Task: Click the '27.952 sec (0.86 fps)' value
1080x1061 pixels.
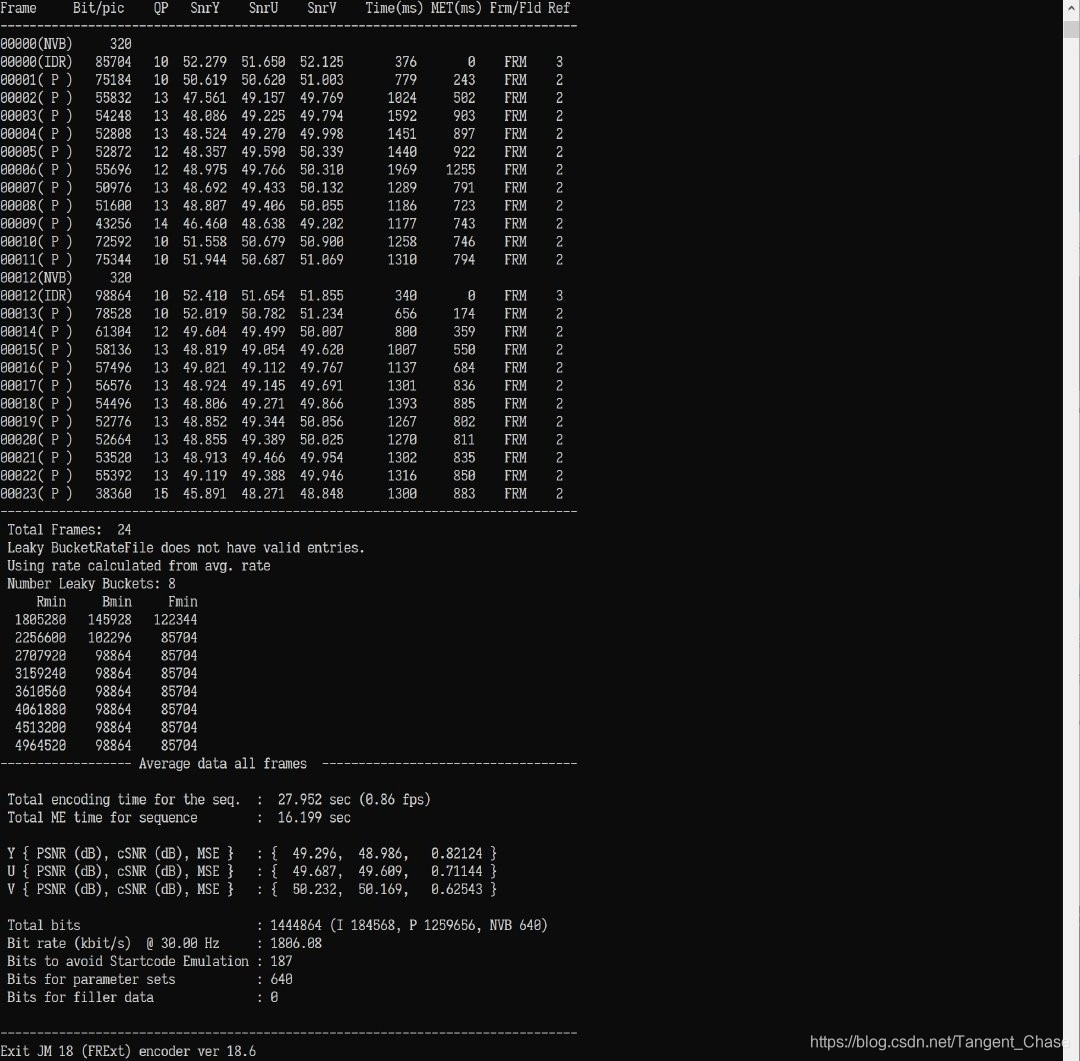Action: point(354,799)
